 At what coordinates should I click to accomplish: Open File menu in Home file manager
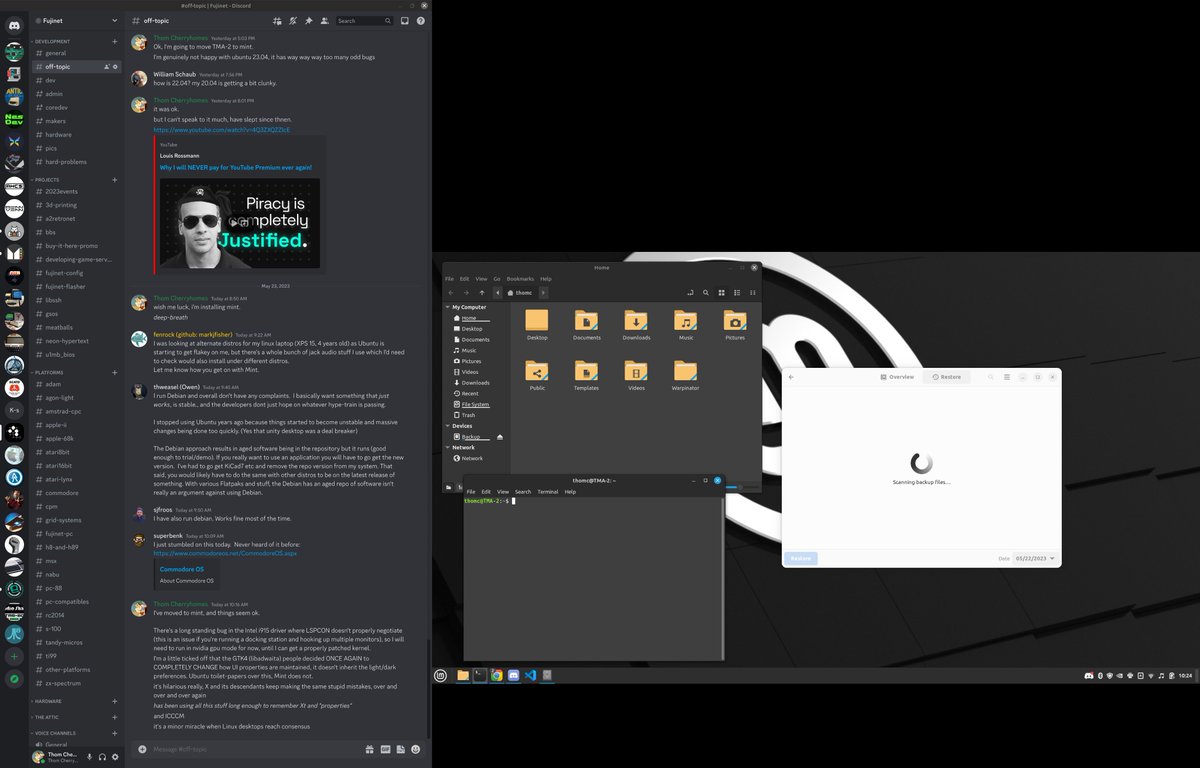tap(449, 279)
